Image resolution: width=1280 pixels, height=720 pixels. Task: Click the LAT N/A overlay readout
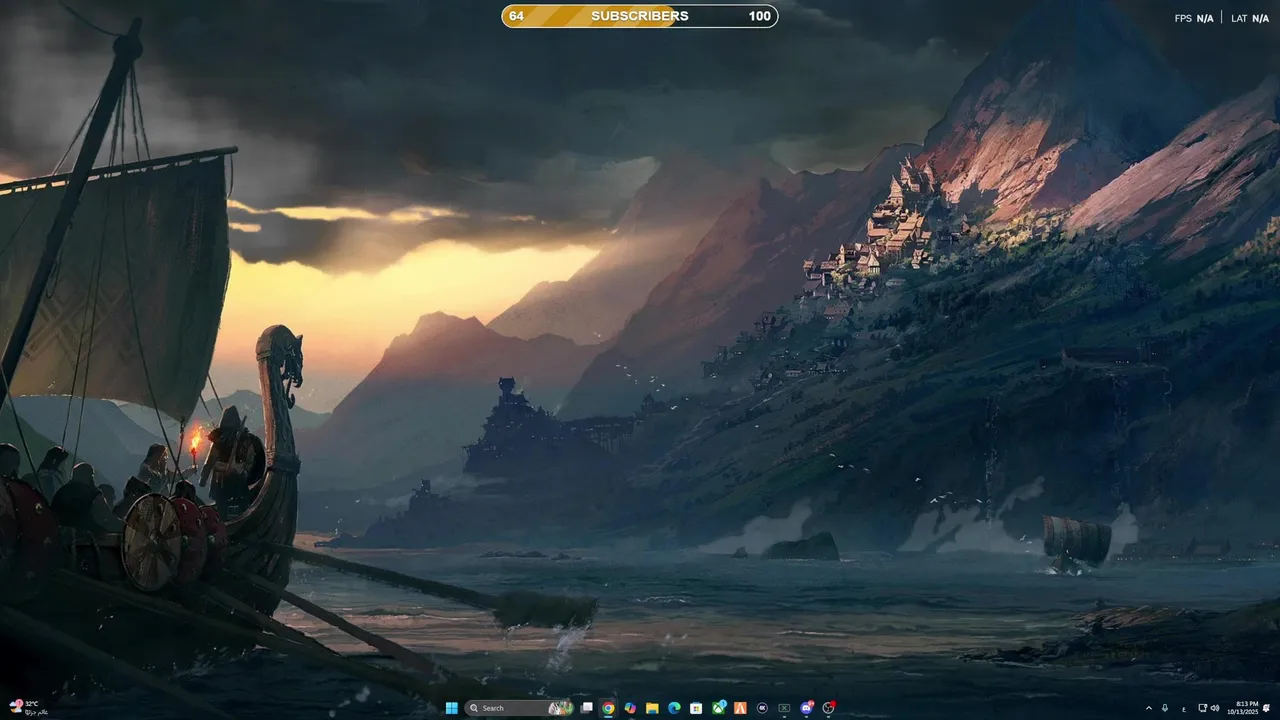[x=1250, y=18]
